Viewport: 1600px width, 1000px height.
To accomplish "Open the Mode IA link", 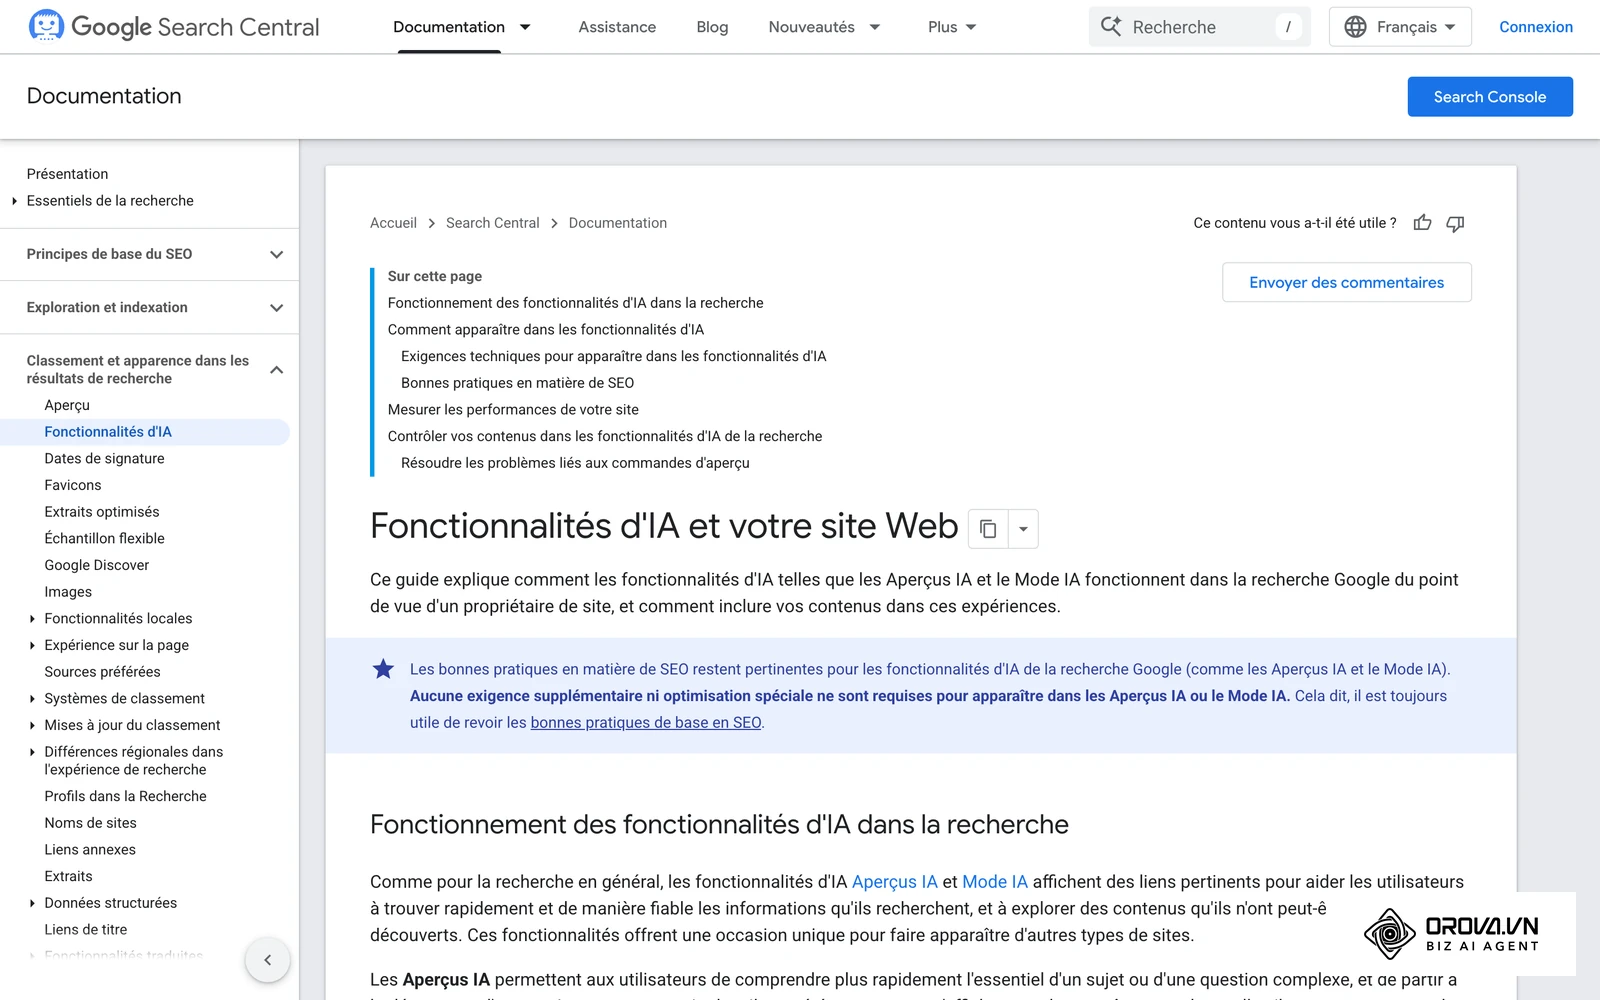I will 994,882.
